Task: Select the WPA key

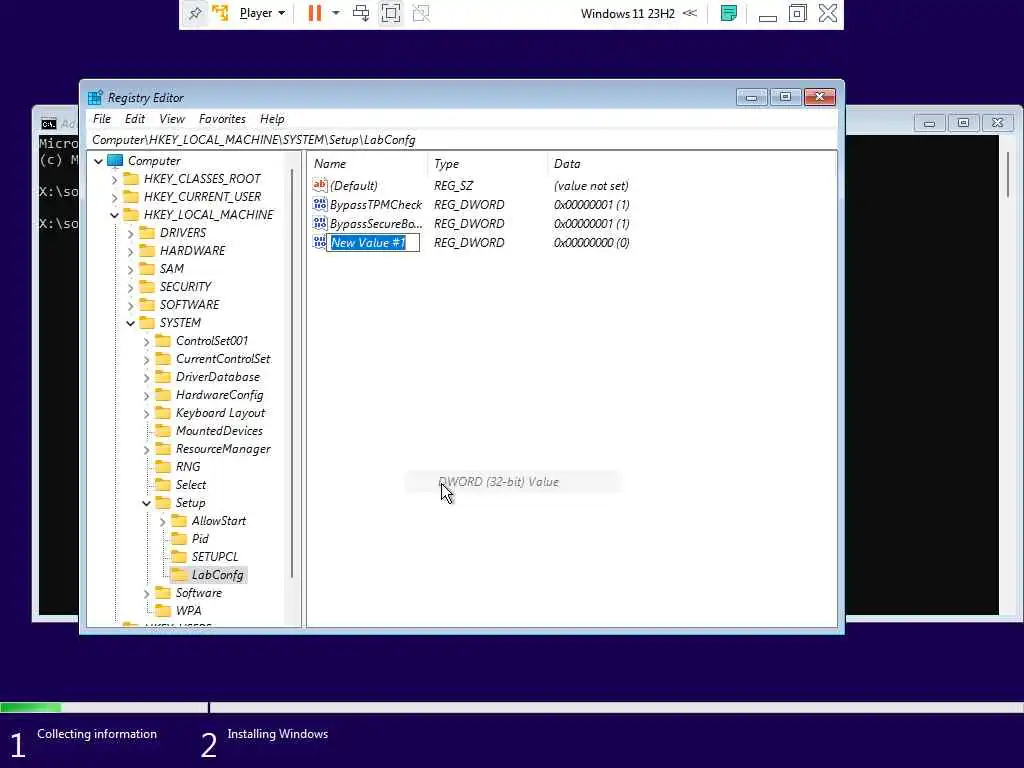Action: click(188, 611)
